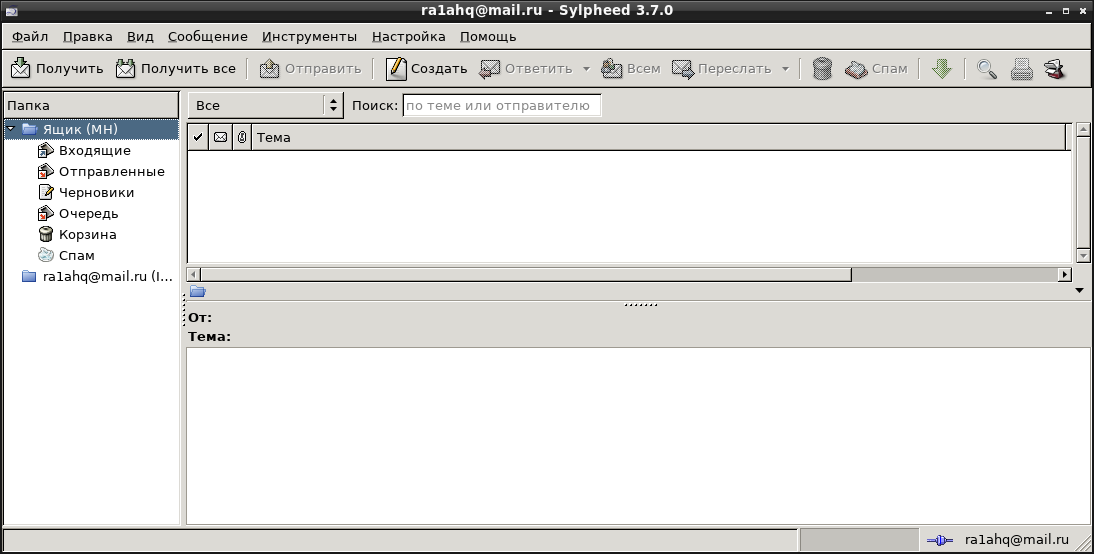The height and width of the screenshot is (554, 1094).
Task: Click the green down-arrow next message icon
Action: click(942, 68)
